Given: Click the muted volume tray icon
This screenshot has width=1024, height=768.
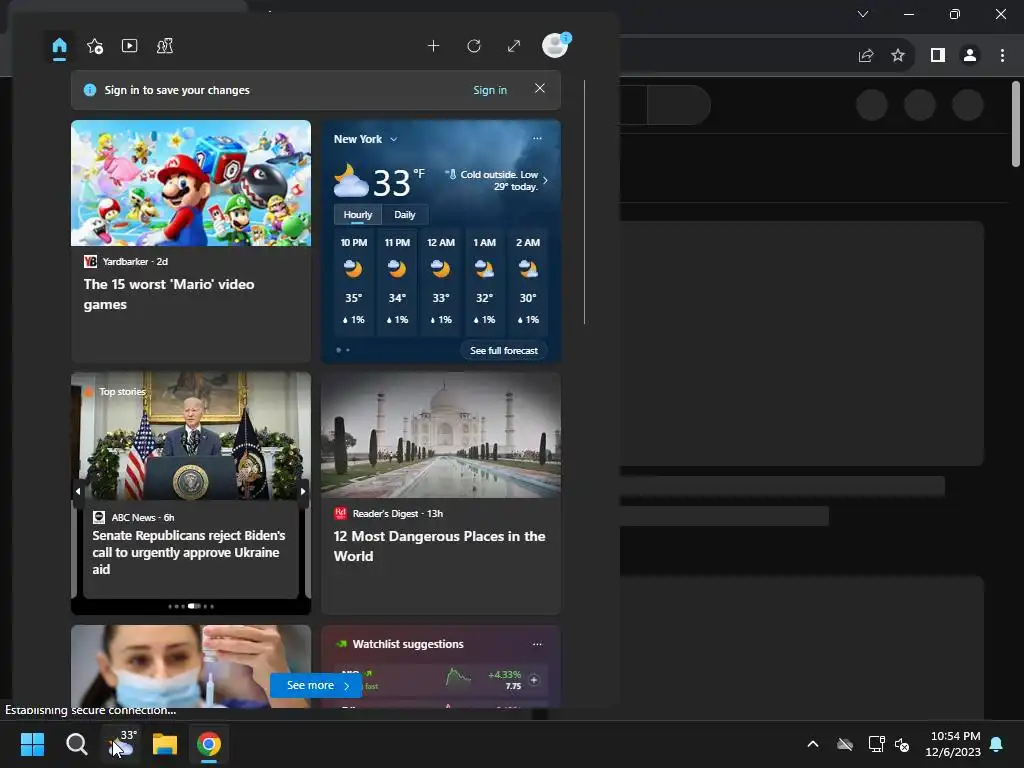Looking at the screenshot, I should click(x=903, y=744).
